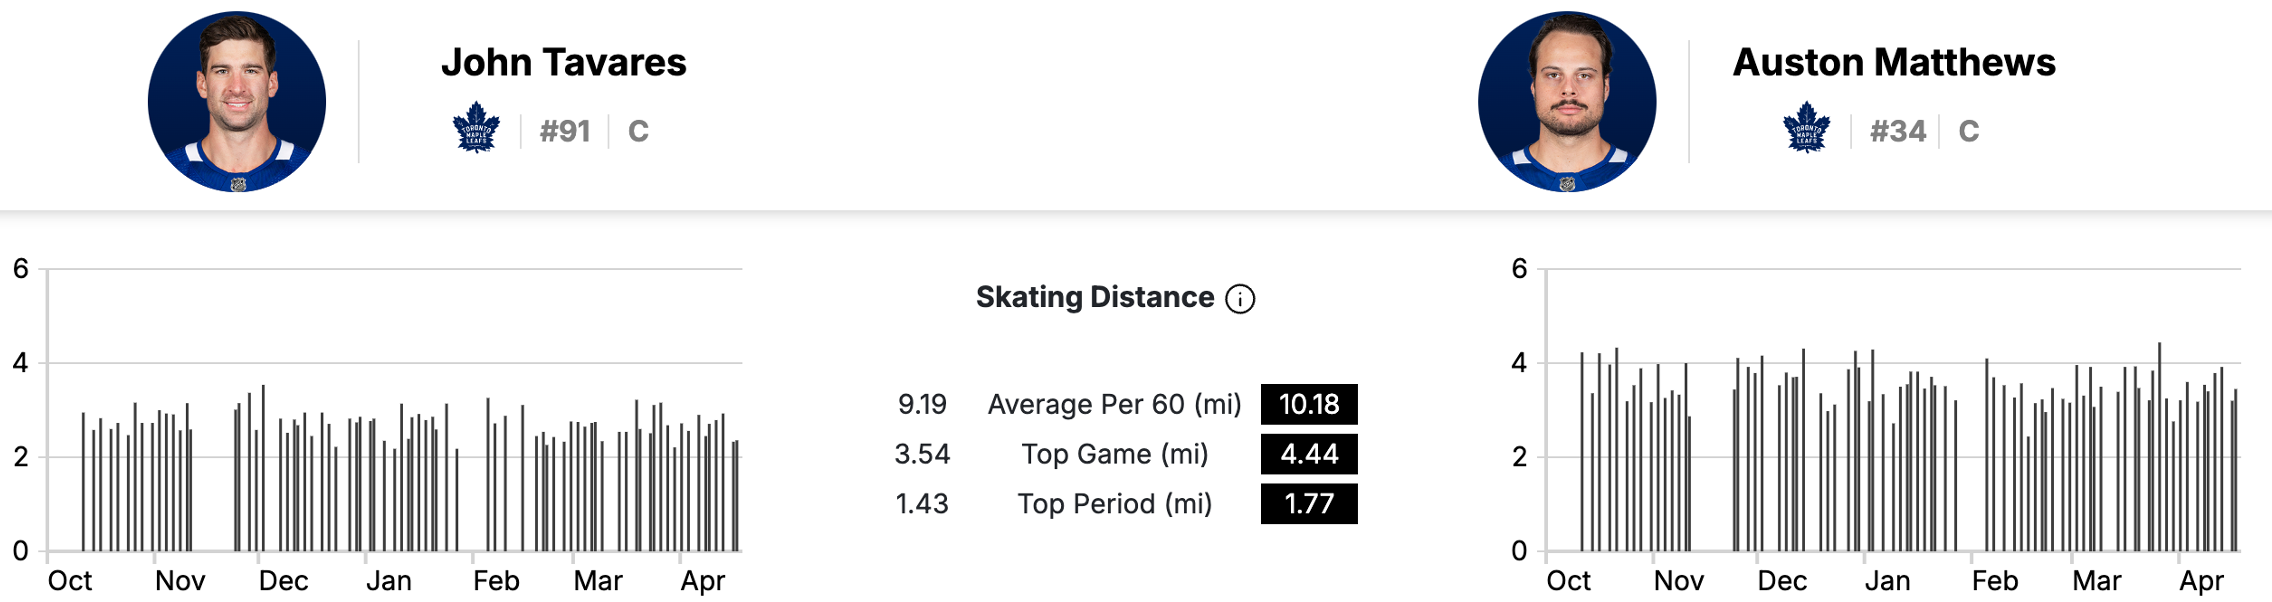Click the Skating Distance heading
The width and height of the screenshot is (2272, 602).
[1095, 297]
